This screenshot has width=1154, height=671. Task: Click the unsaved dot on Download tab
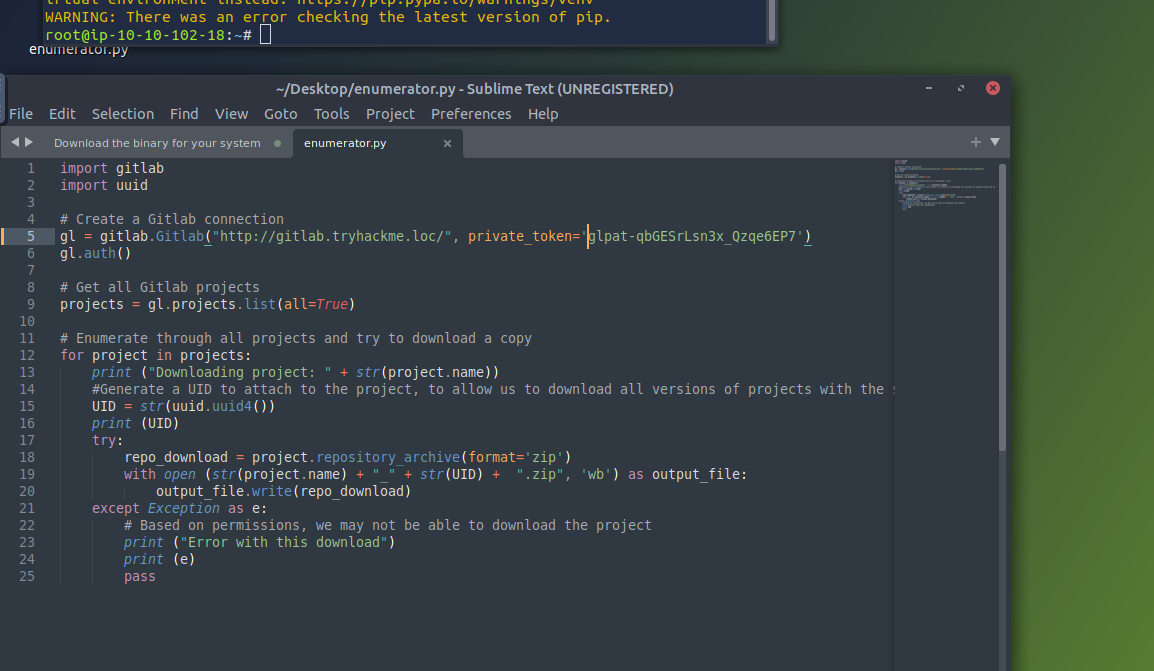pos(277,143)
